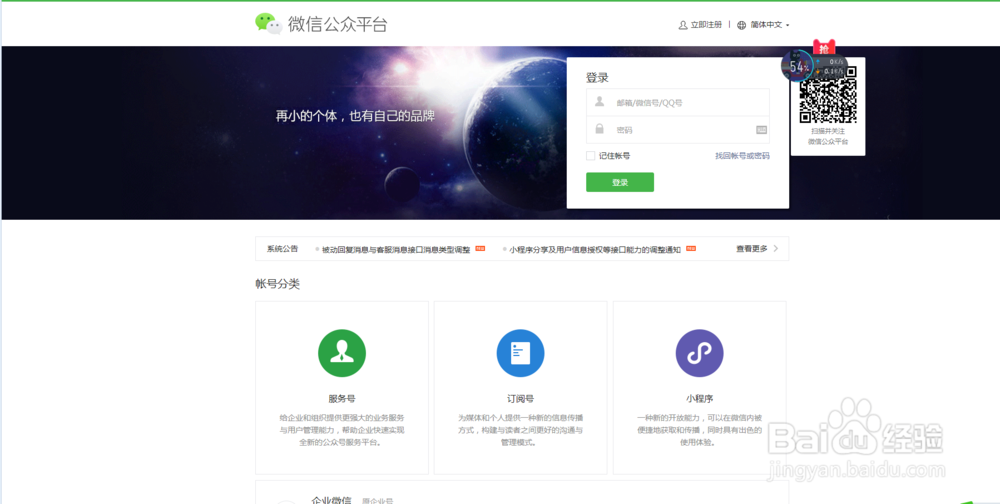Open announcement 小程序分享及用户信息授权等接口能力的调整通知
Screen dimensions: 1000x504
click(595, 249)
